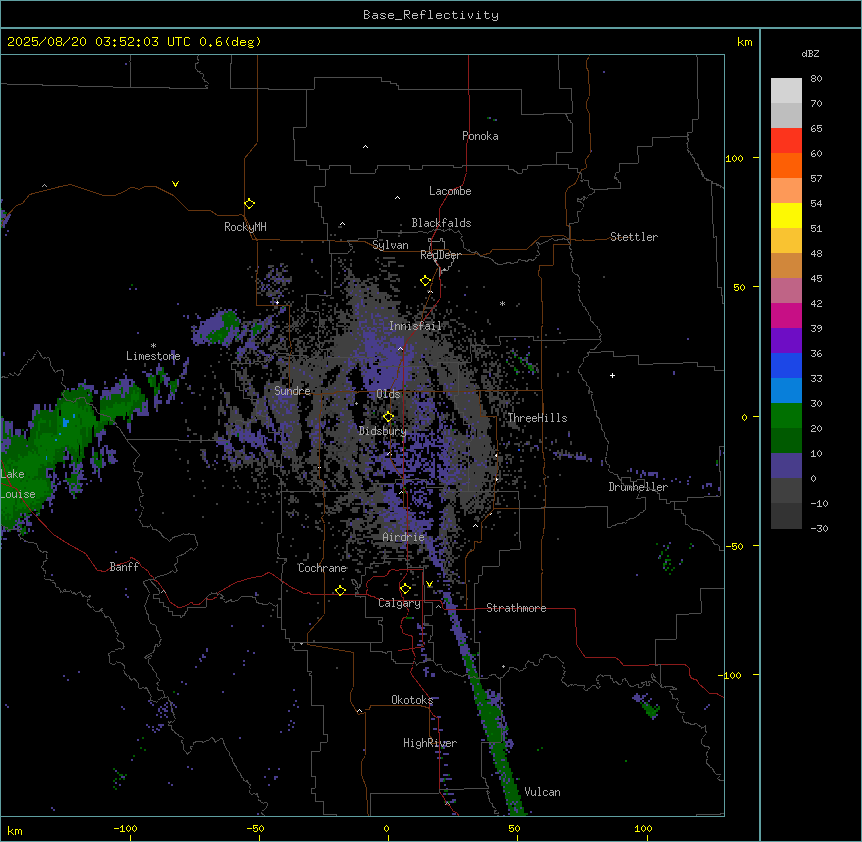Click the -50 tick label on horizontal axis
The width and height of the screenshot is (862, 842).
coord(255,828)
